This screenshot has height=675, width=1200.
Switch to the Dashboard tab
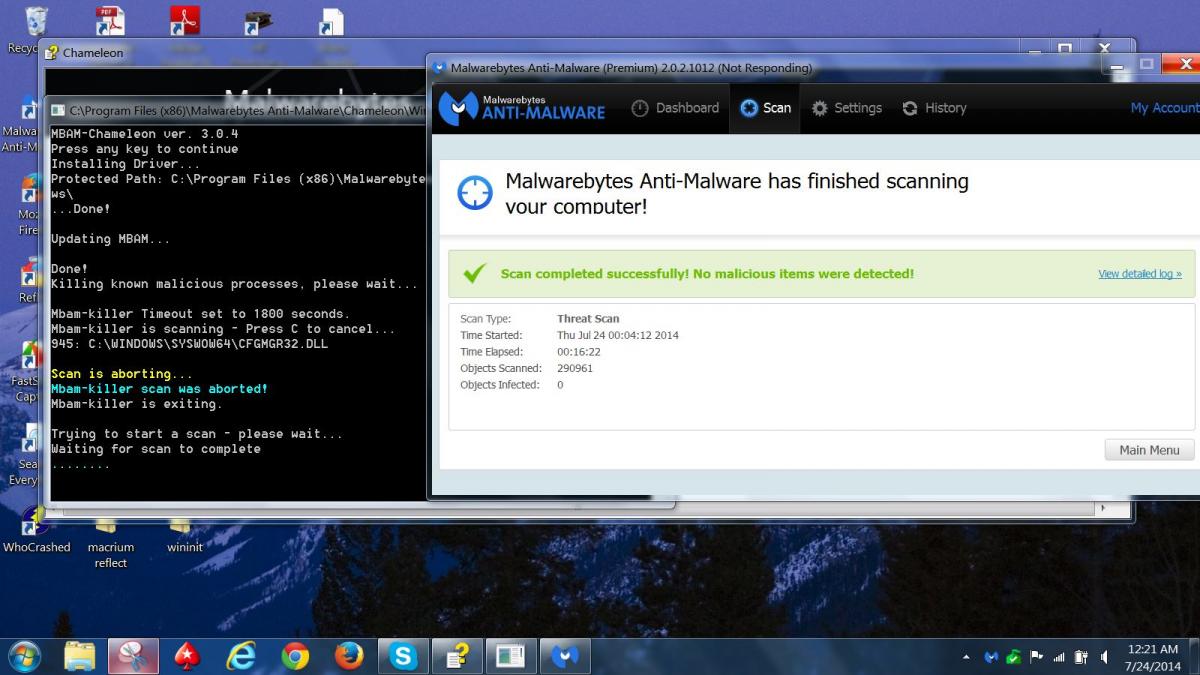tap(676, 108)
